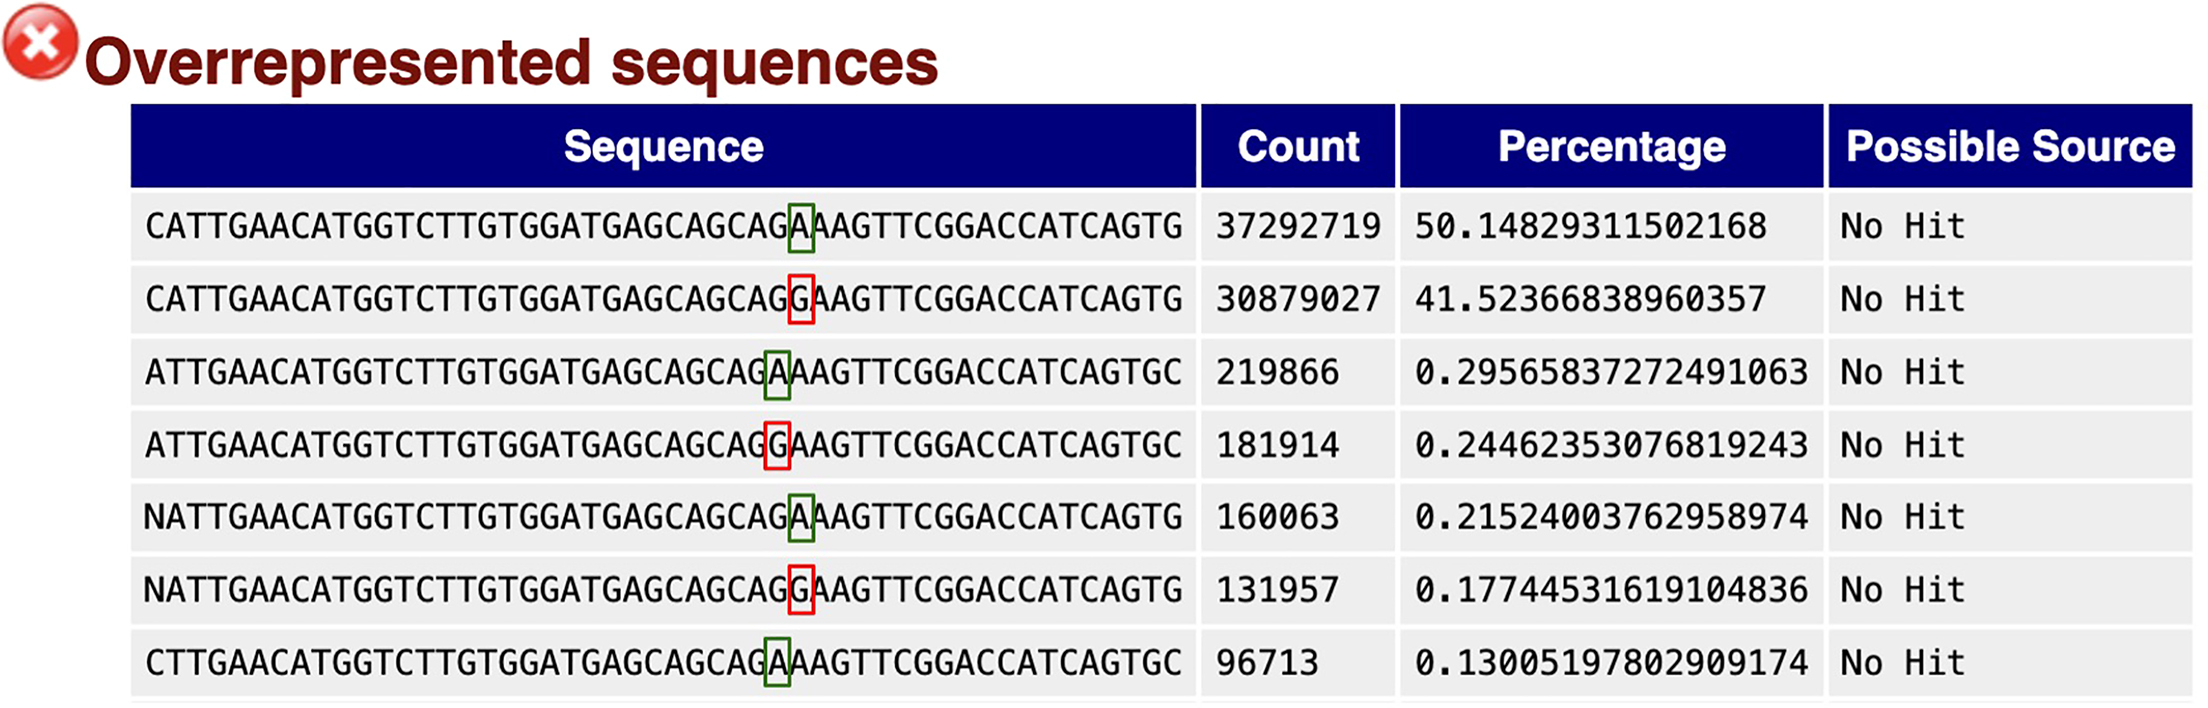This screenshot has height=708, width=2208.
Task: Select the count cell showing 219866
Action: click(1277, 373)
